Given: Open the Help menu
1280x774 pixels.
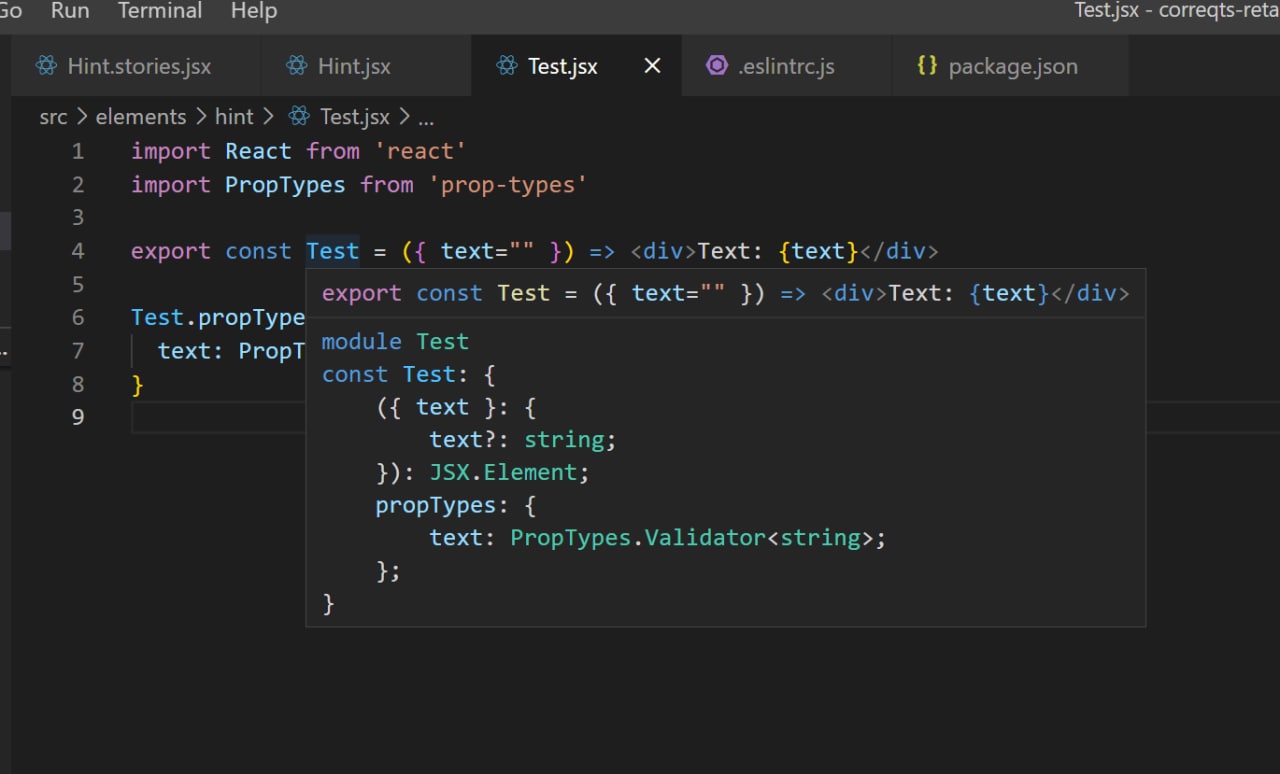Looking at the screenshot, I should pos(254,12).
